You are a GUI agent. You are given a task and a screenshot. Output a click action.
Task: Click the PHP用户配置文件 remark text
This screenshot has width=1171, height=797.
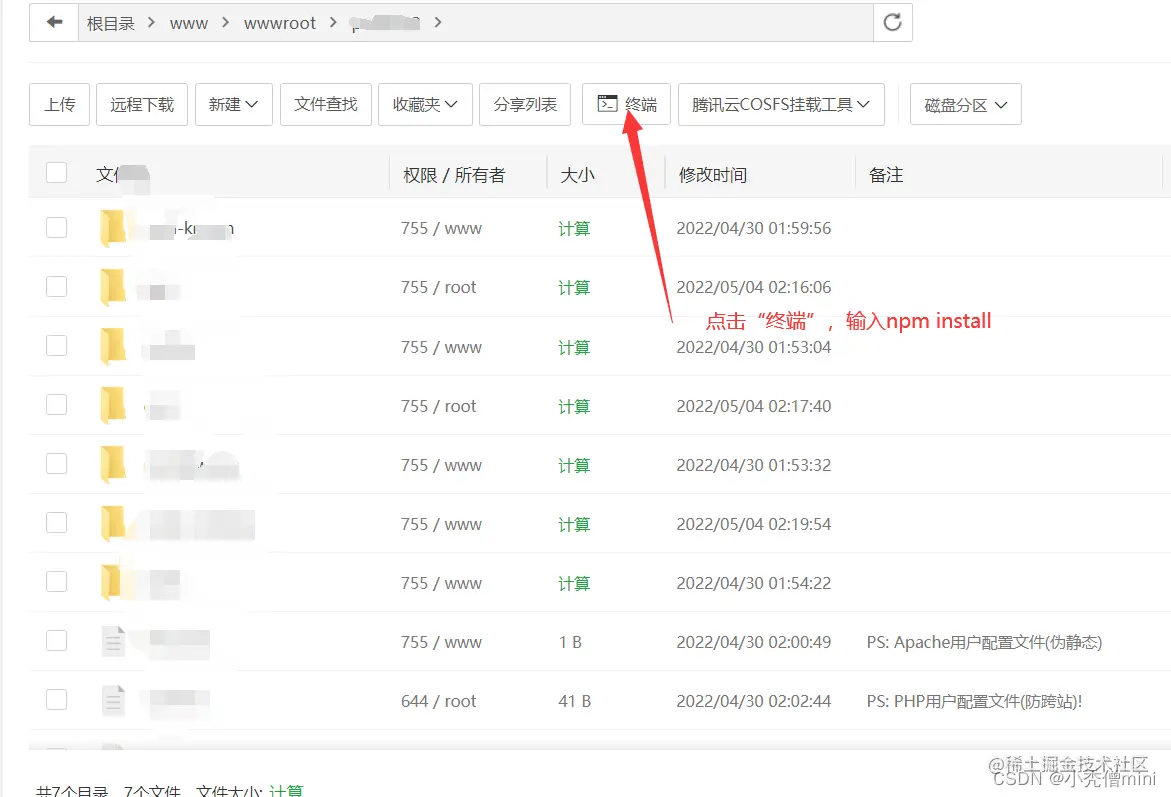(x=974, y=701)
